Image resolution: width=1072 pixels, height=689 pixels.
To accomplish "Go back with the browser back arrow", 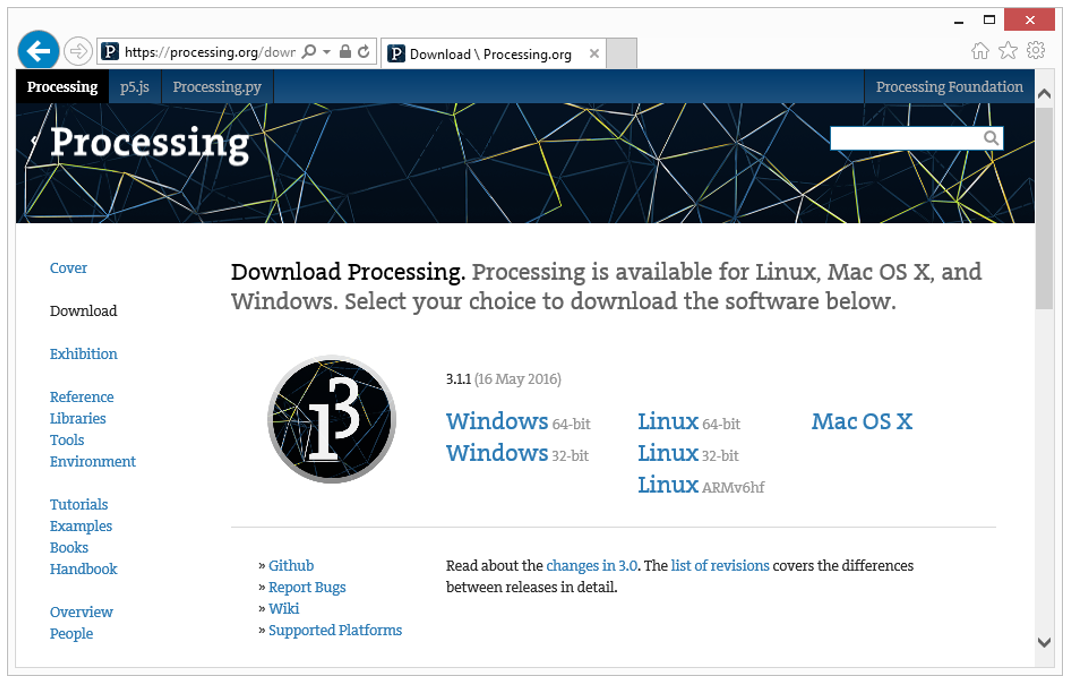I will coord(38,51).
